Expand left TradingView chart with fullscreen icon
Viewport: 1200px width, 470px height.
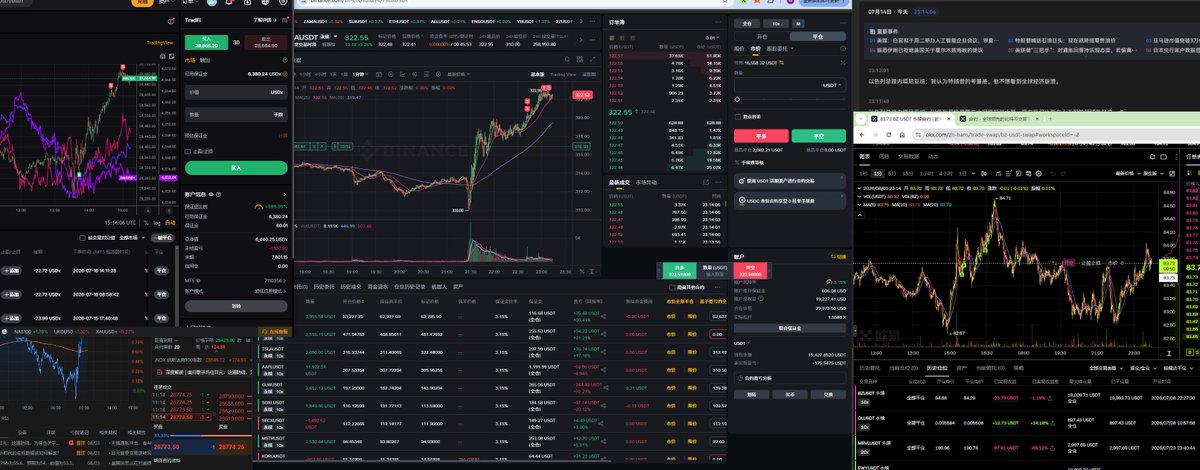point(172,56)
